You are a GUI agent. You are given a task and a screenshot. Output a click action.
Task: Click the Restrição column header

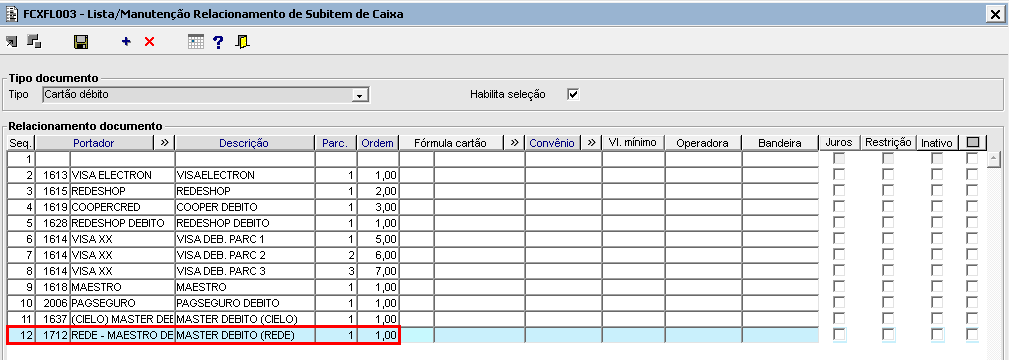click(x=888, y=142)
